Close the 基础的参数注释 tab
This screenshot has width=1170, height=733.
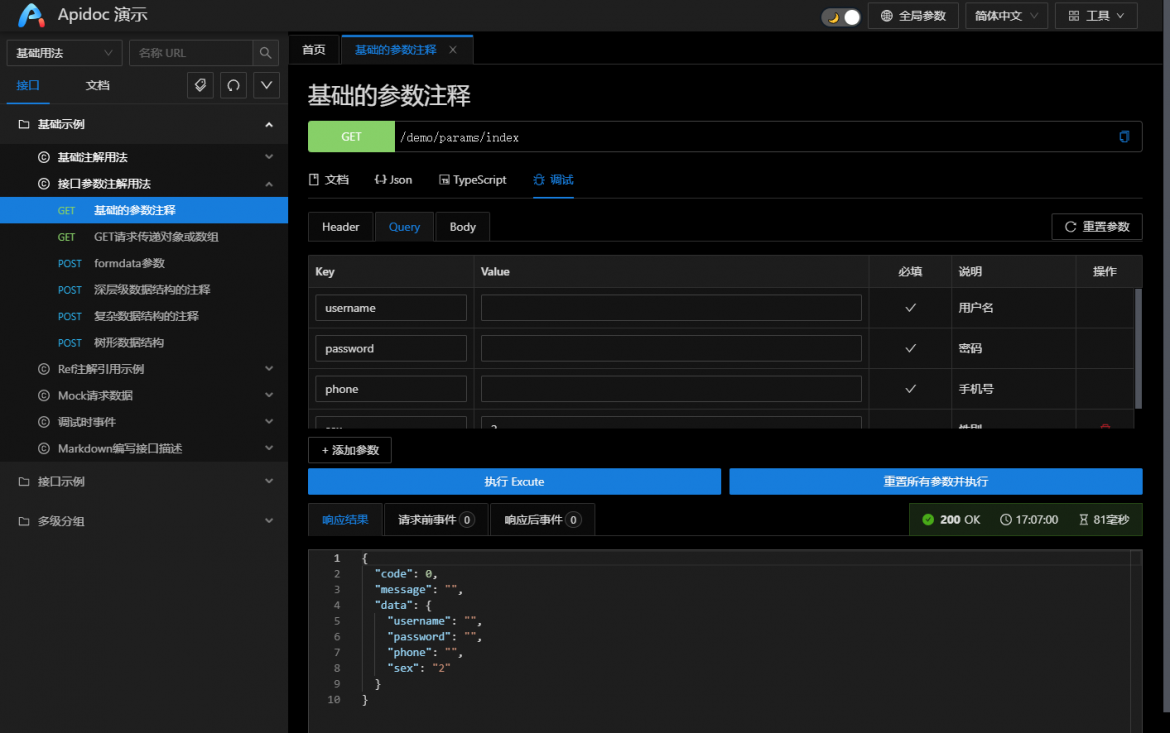click(x=453, y=50)
